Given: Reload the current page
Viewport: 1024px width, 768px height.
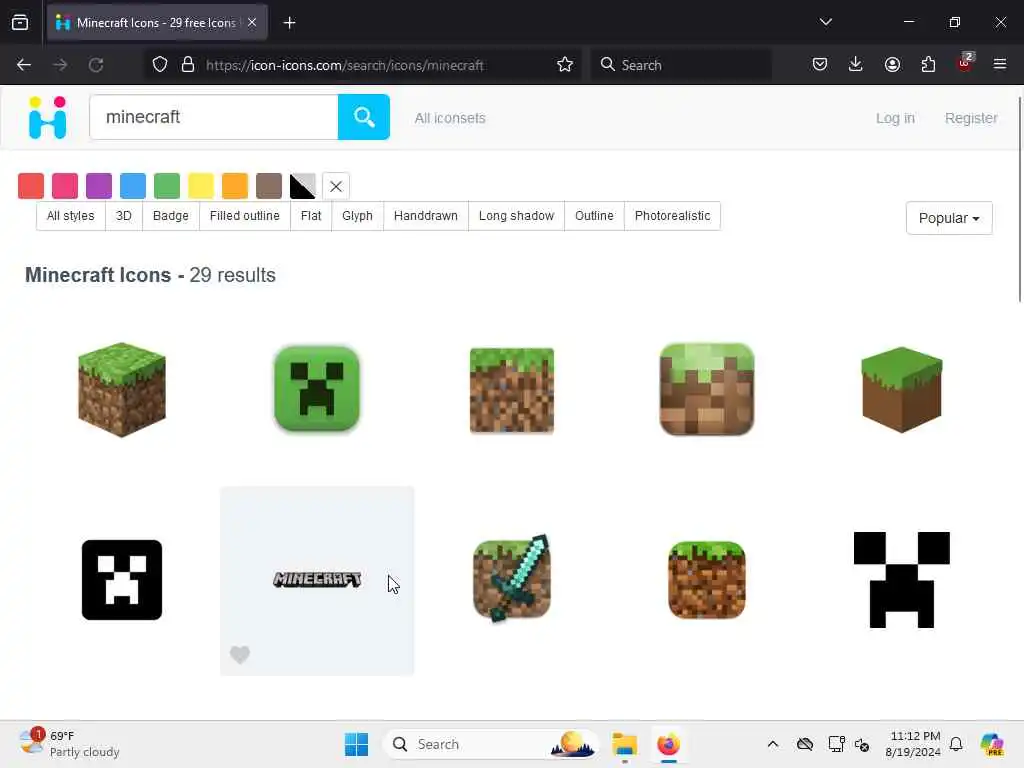Looking at the screenshot, I should (x=96, y=65).
